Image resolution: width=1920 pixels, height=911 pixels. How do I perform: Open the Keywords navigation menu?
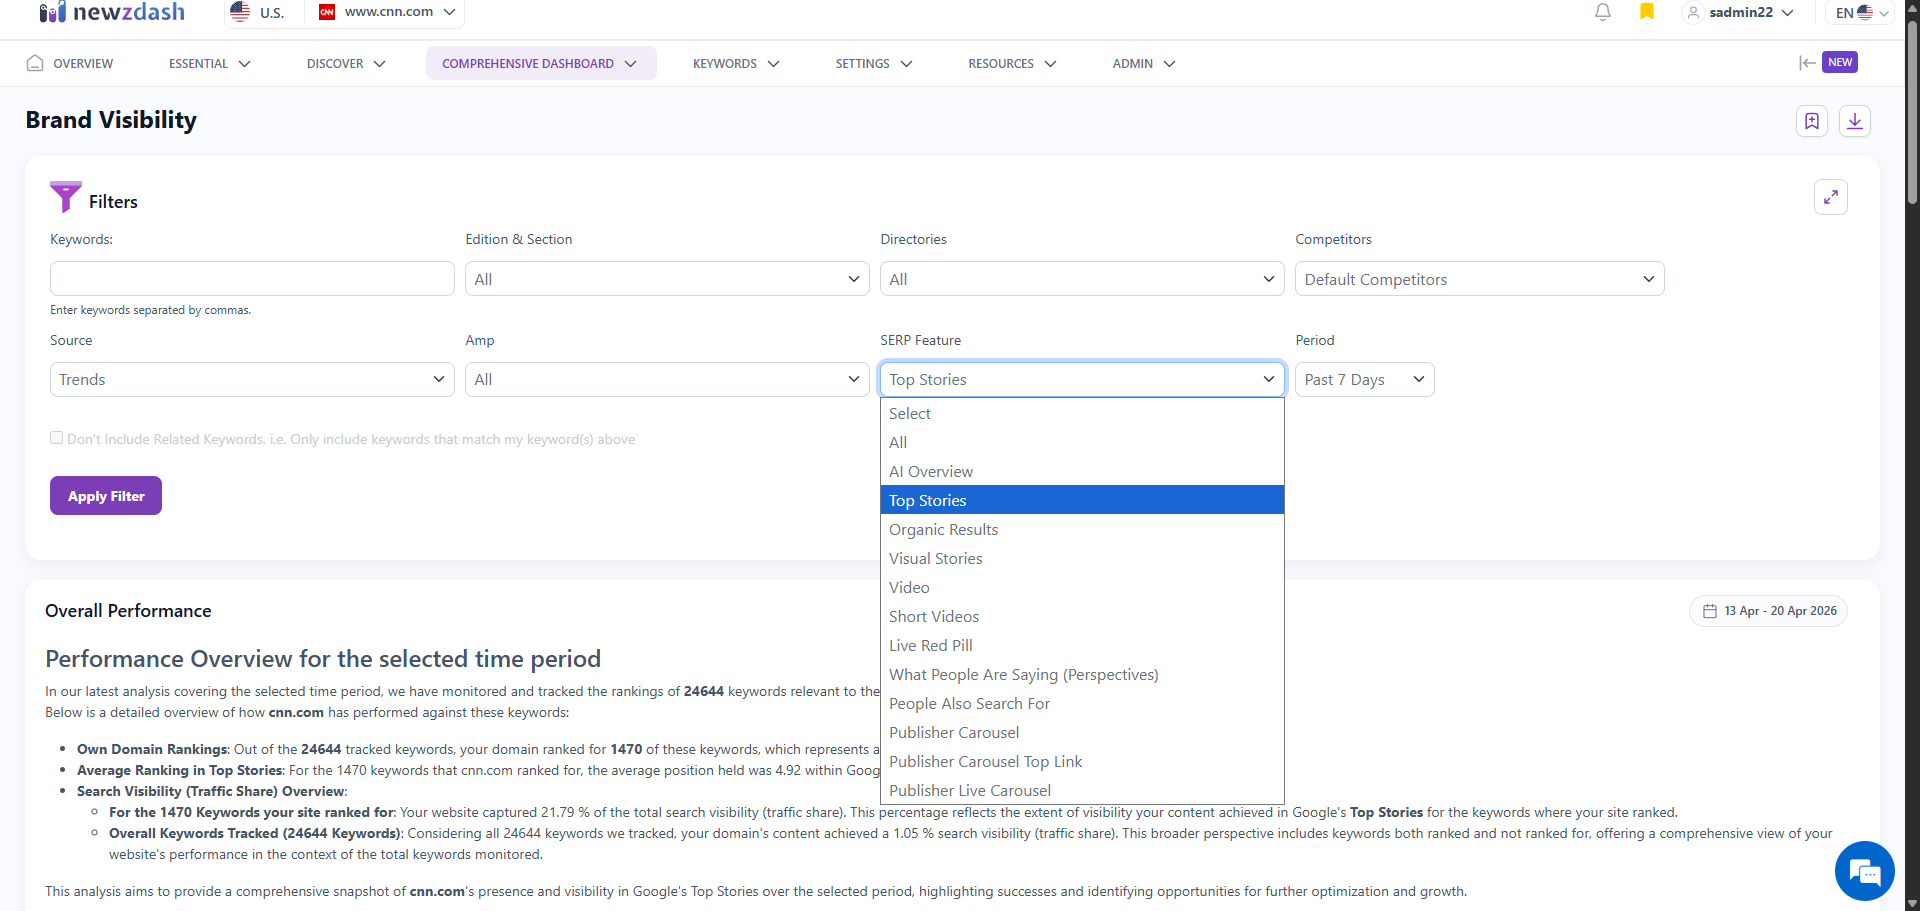coord(735,64)
